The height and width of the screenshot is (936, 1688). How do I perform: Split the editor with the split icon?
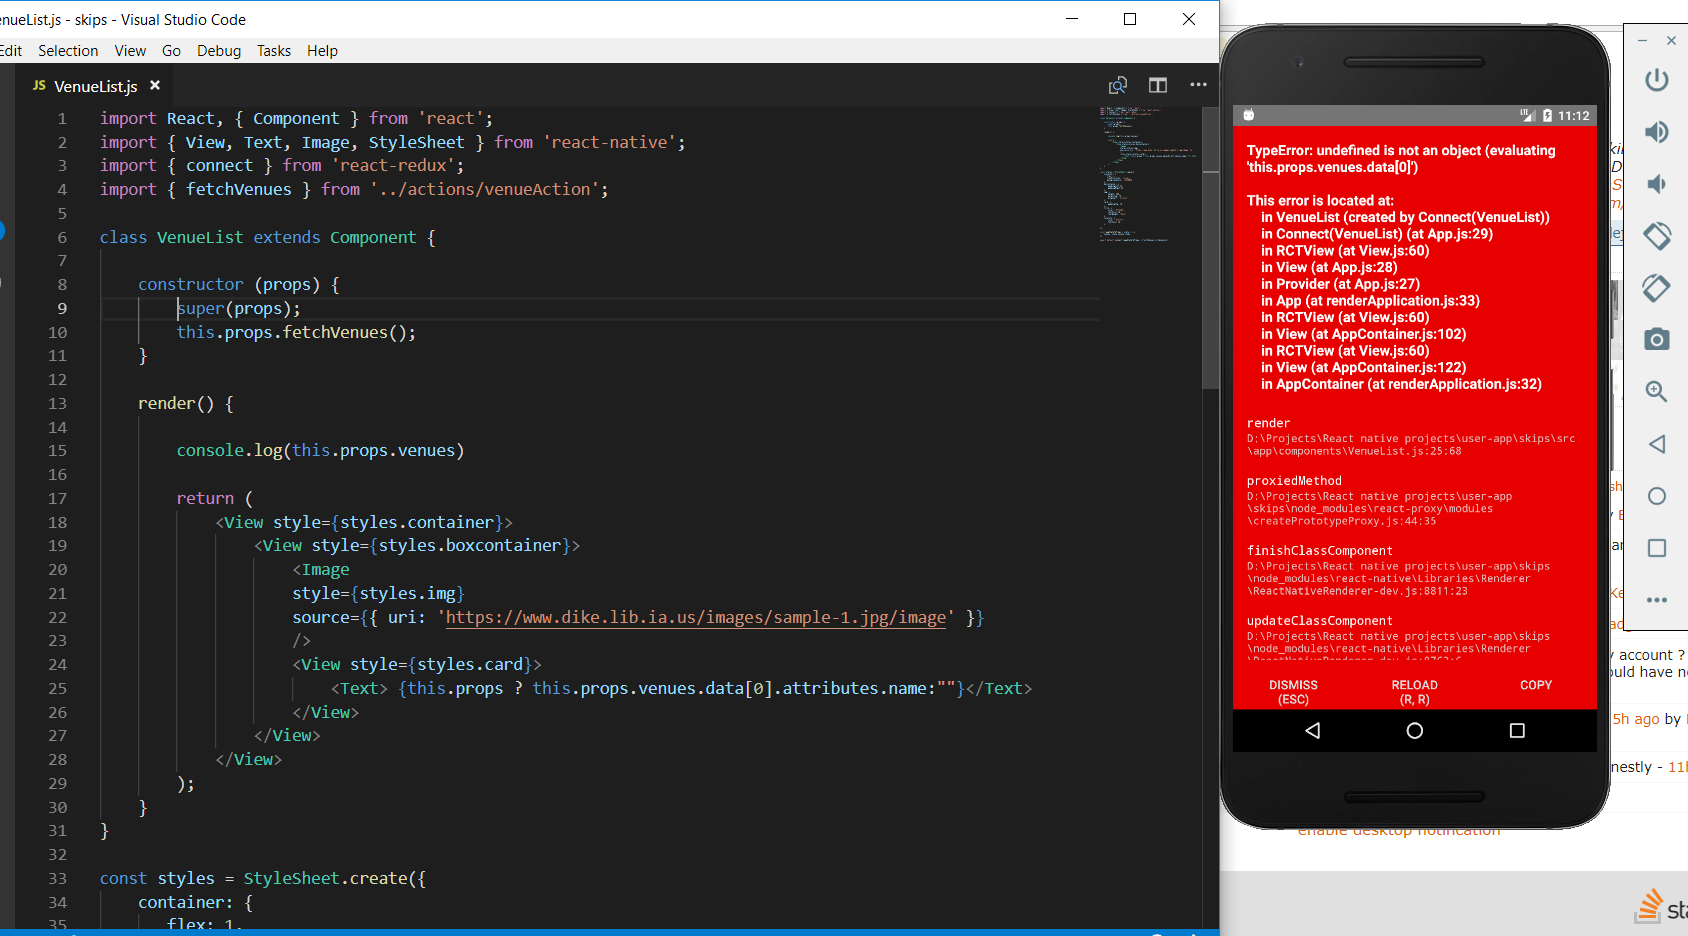[x=1158, y=86]
